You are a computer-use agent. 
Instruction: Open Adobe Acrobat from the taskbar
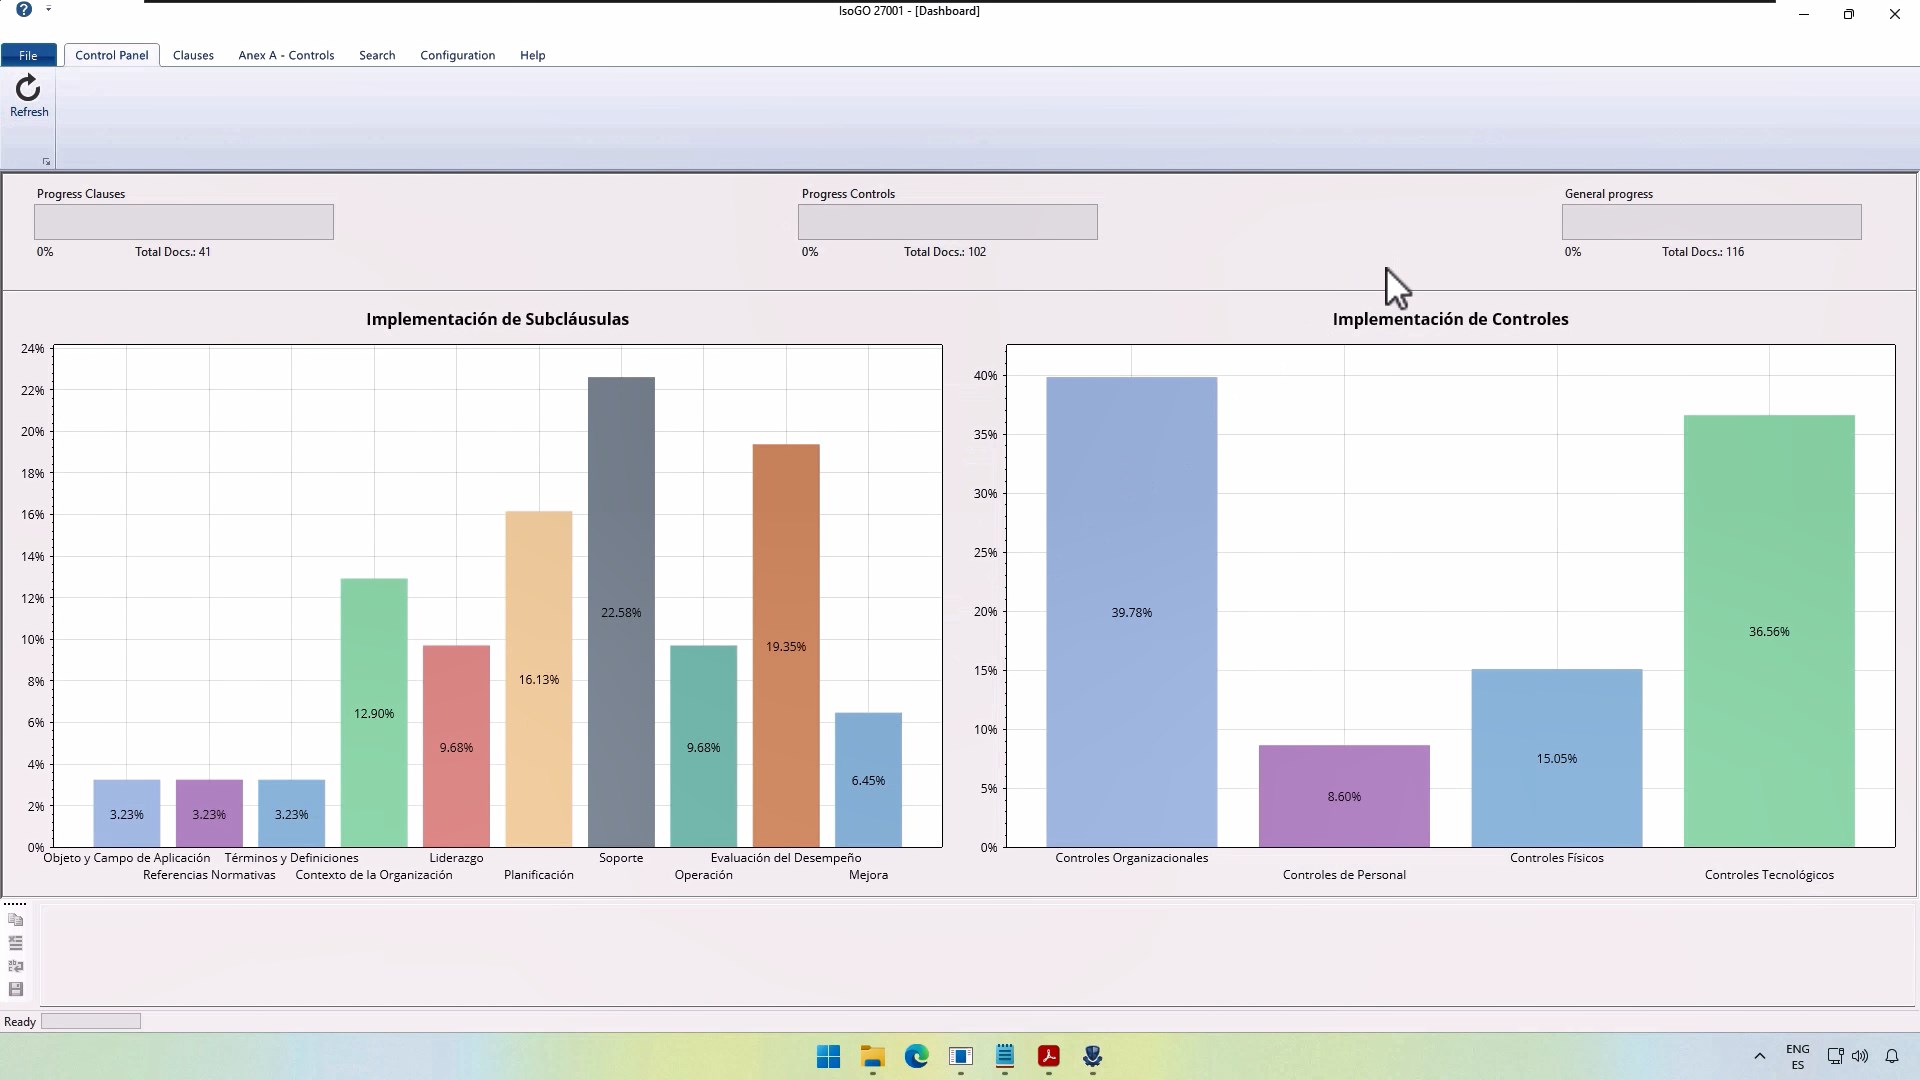coord(1049,1057)
